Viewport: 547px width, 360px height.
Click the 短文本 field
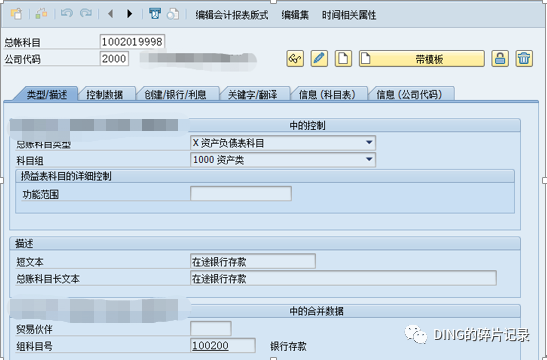click(x=253, y=261)
